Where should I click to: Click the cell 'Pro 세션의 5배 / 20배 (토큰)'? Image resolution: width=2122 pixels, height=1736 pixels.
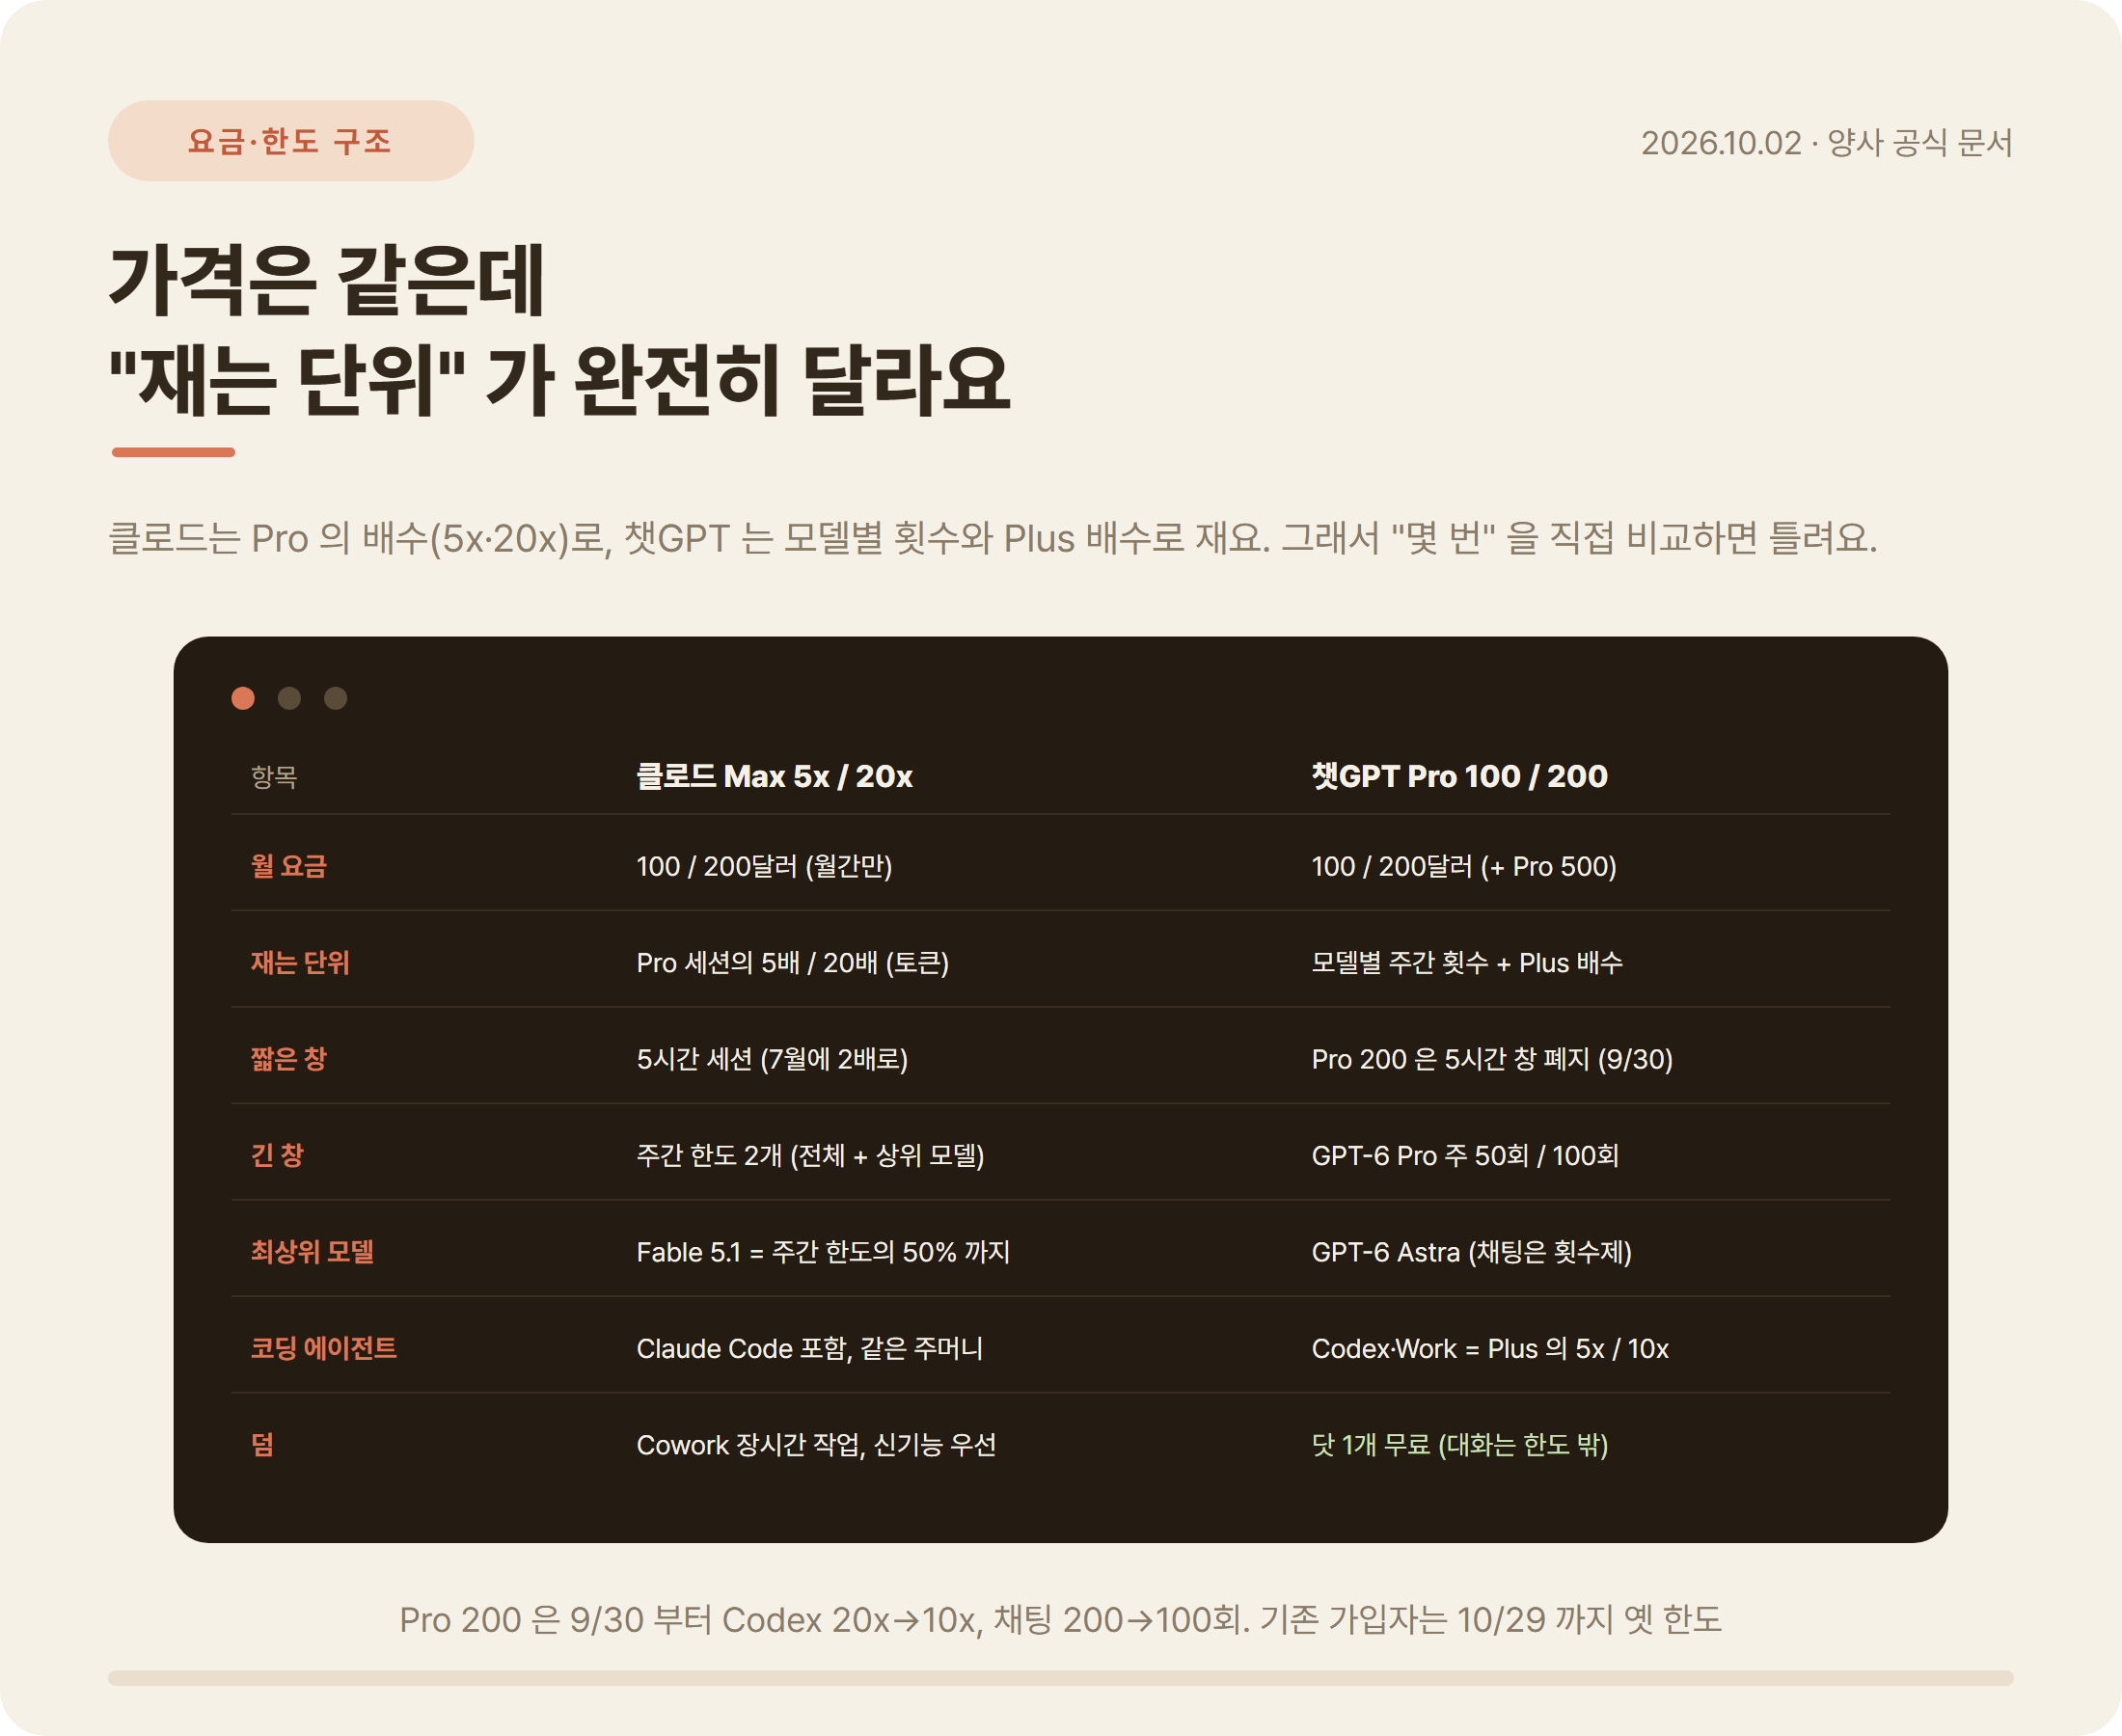(x=792, y=962)
